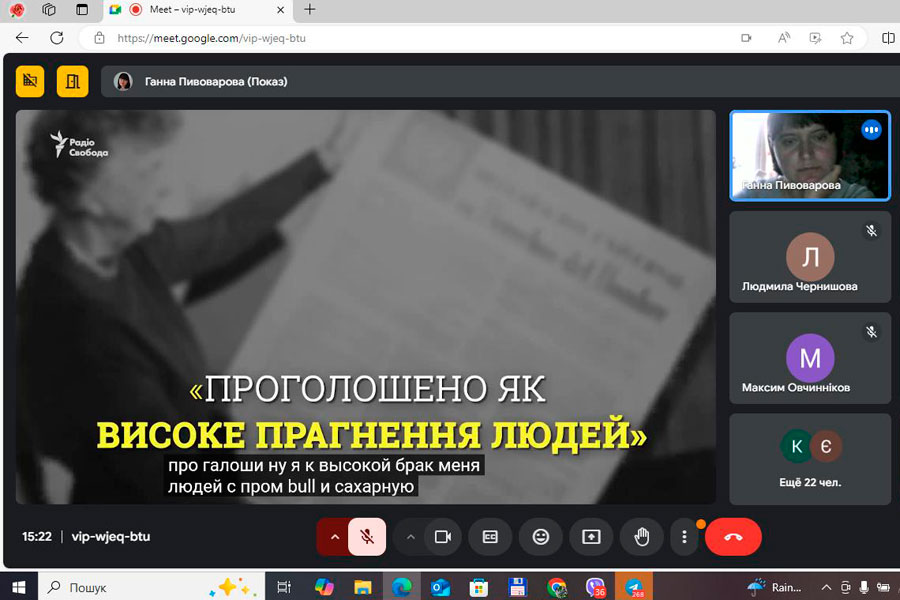Select the Meet – vip-wjeq-btu browser tab
The width and height of the screenshot is (900, 600).
(200, 10)
